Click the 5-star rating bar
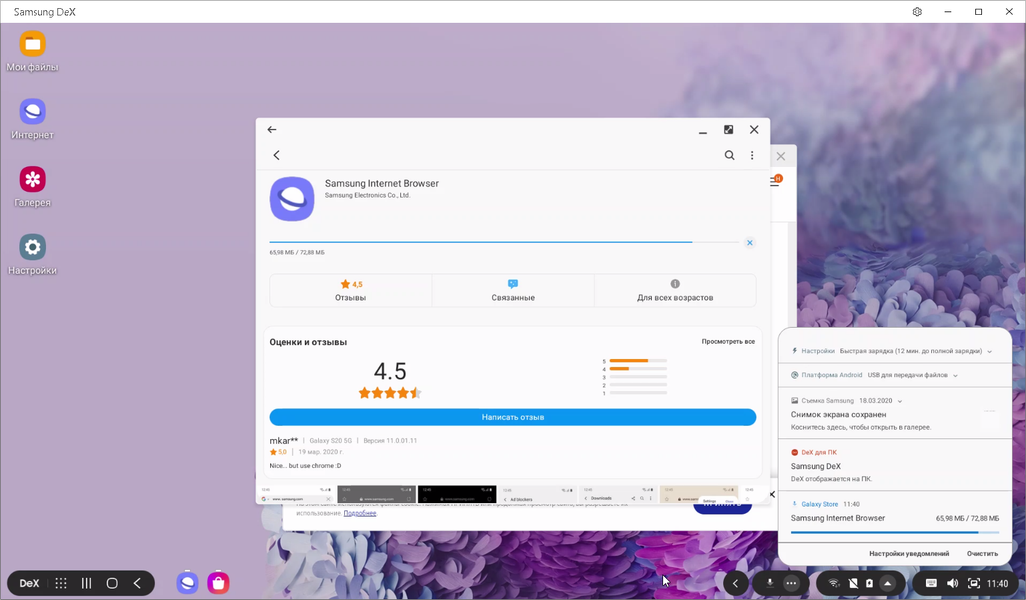The image size is (1026, 600). pyautogui.click(x=638, y=361)
